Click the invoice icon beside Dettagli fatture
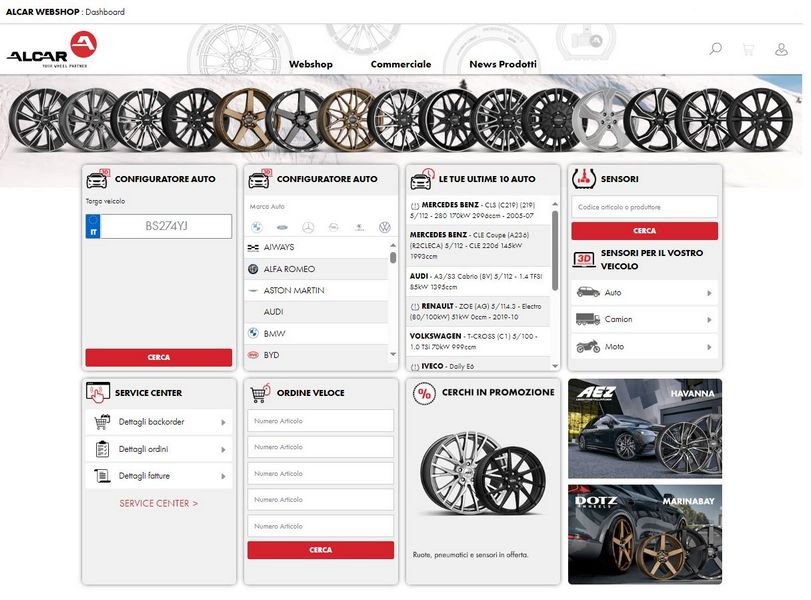This screenshot has height=600, width=811. click(102, 476)
